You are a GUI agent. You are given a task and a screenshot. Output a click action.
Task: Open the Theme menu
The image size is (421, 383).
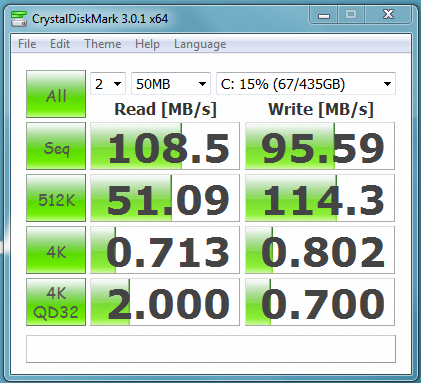click(103, 44)
